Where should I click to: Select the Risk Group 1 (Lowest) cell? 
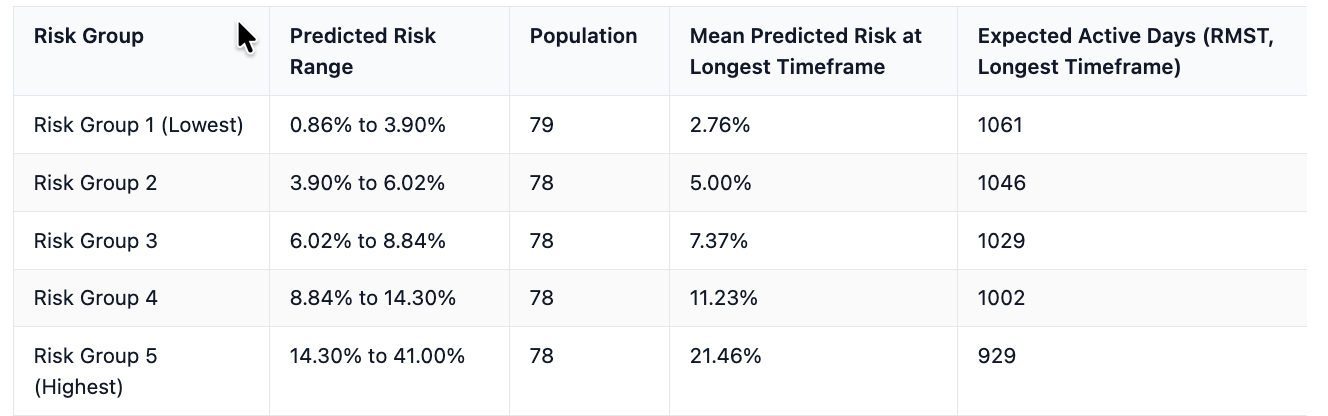139,125
